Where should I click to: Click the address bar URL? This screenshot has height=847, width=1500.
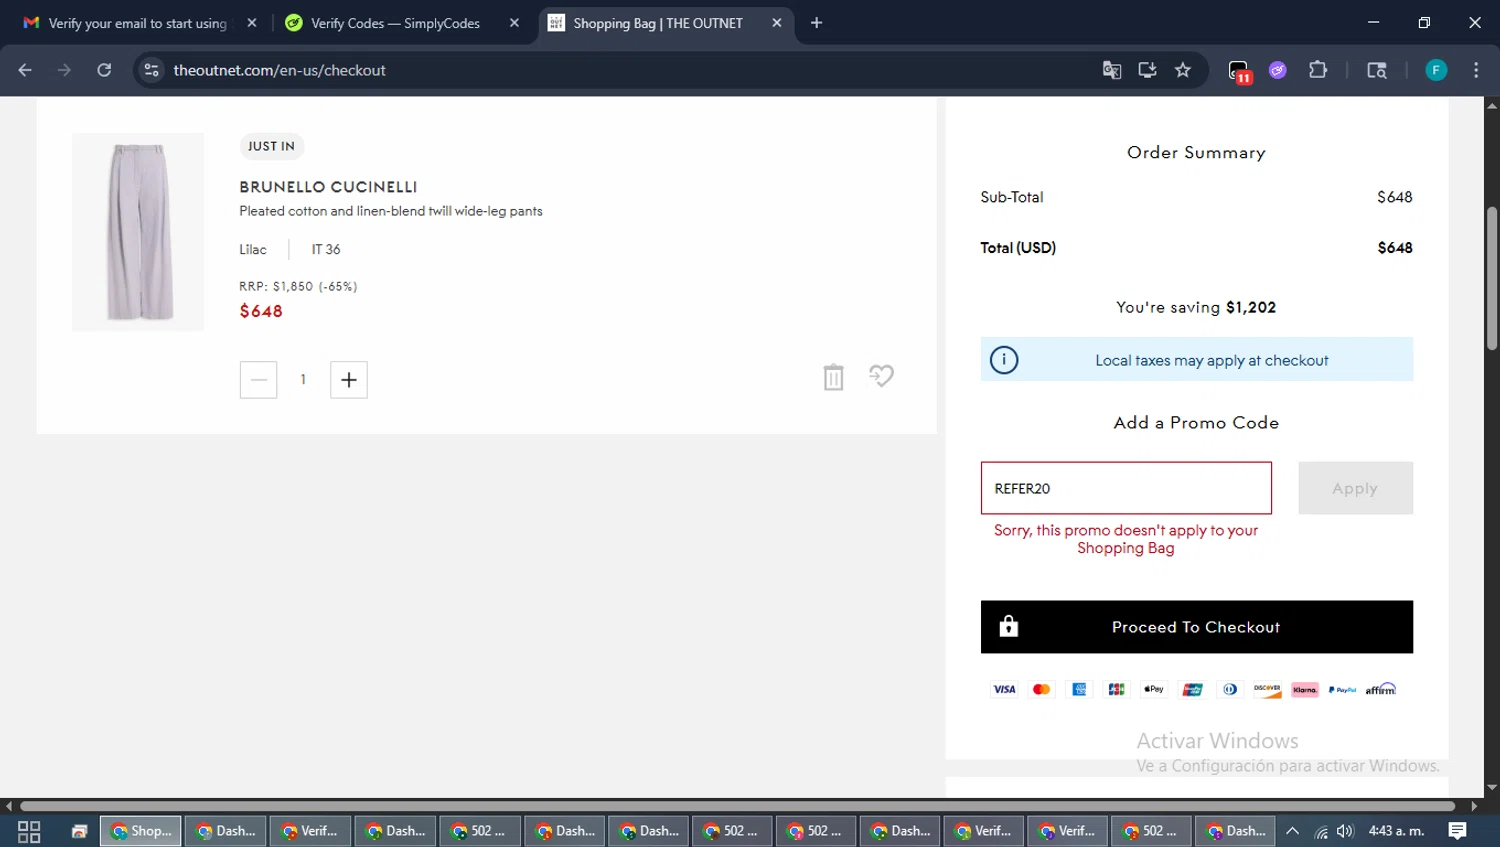point(279,70)
